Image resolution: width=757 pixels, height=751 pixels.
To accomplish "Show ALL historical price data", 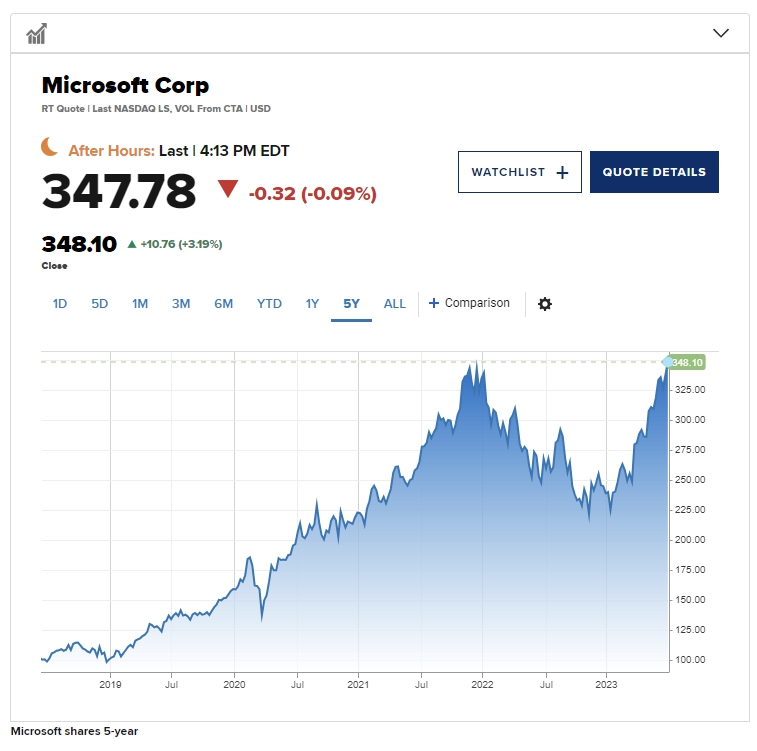I will click(x=395, y=304).
